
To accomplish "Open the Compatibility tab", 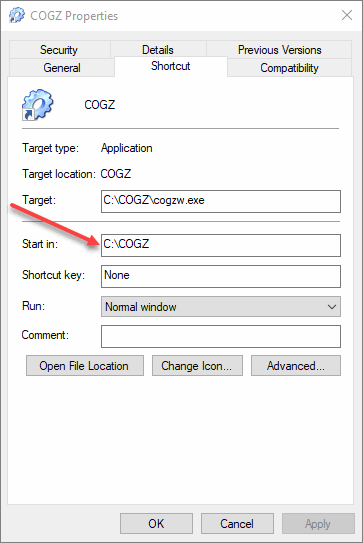I will tap(290, 68).
